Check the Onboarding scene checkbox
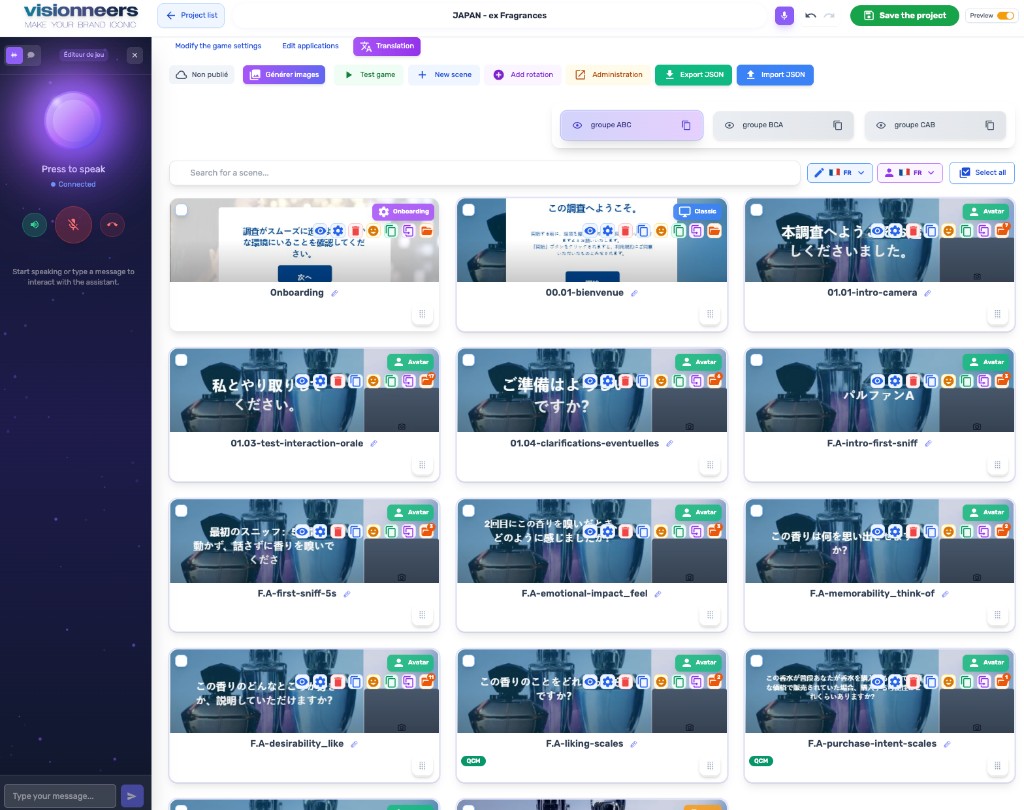Image resolution: width=1024 pixels, height=810 pixels. tap(181, 210)
